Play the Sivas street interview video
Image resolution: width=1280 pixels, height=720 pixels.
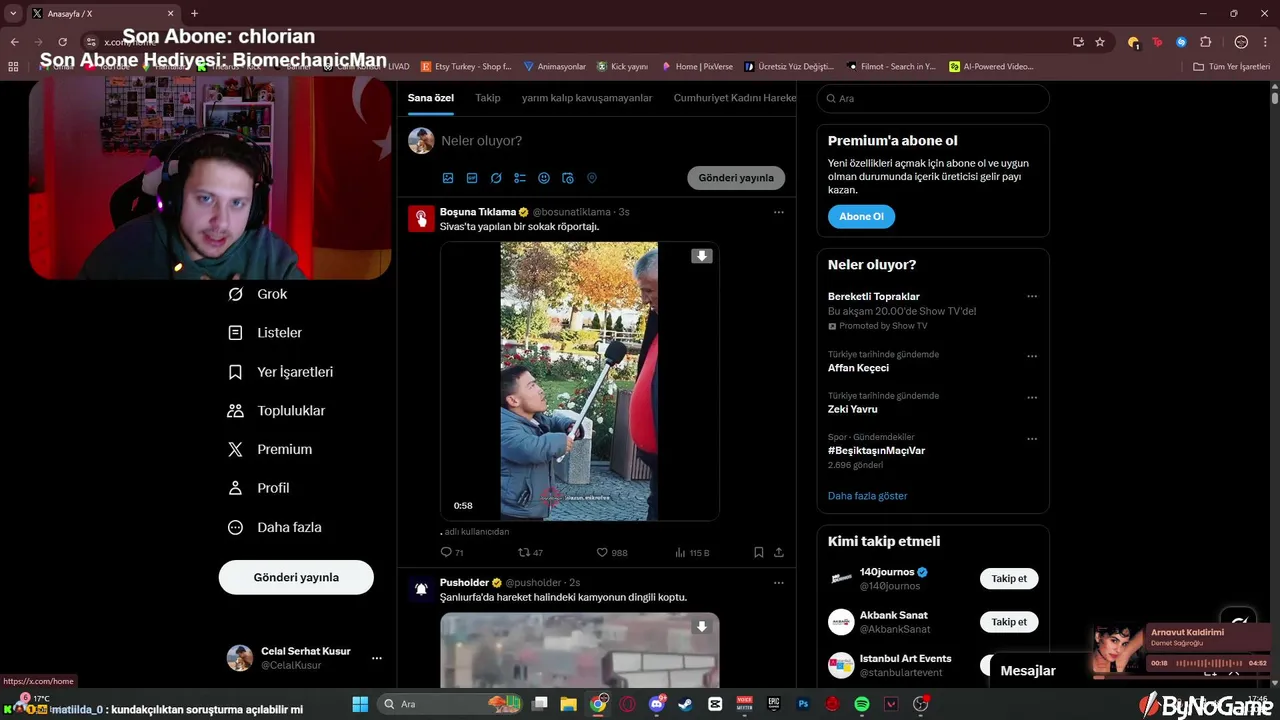pyautogui.click(x=580, y=381)
